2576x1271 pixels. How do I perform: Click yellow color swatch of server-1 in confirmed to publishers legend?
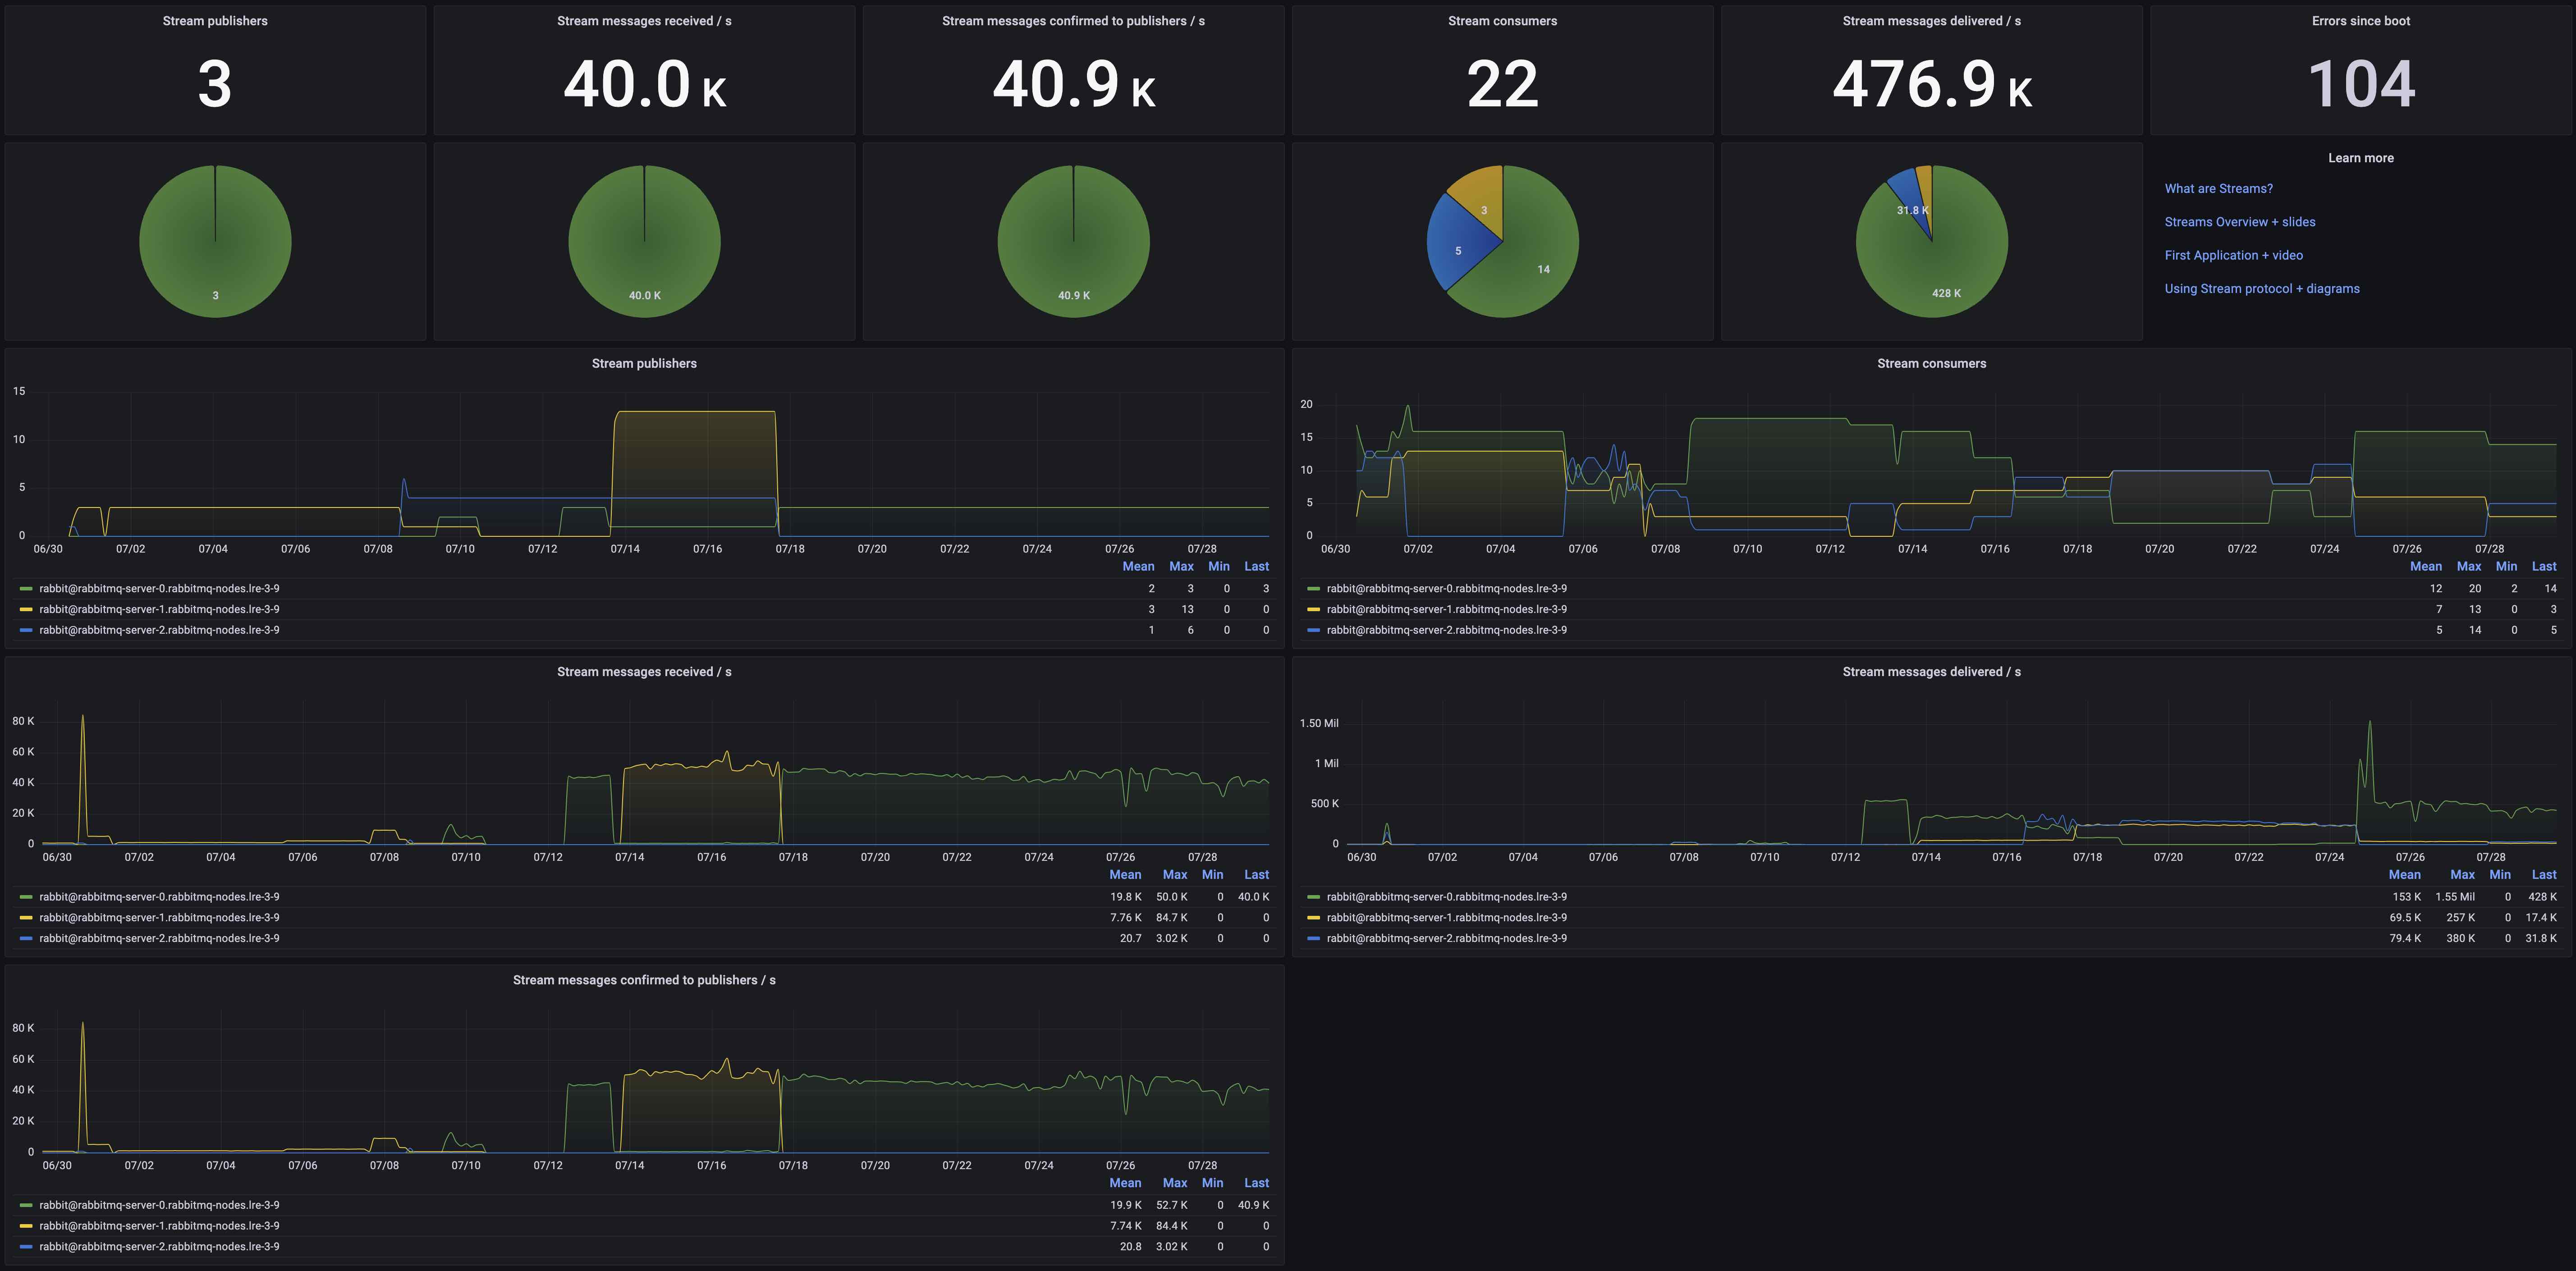(26, 1227)
